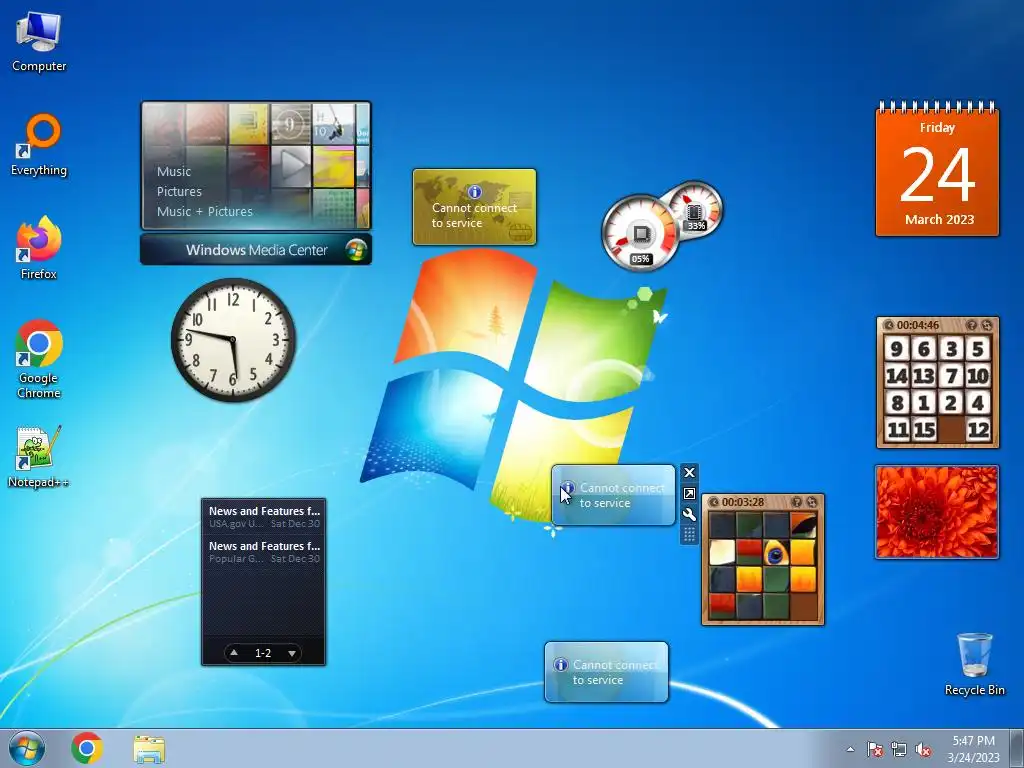Image resolution: width=1024 pixels, height=768 pixels.
Task: Open the Notepad++ desktop shortcut
Action: coord(39,457)
